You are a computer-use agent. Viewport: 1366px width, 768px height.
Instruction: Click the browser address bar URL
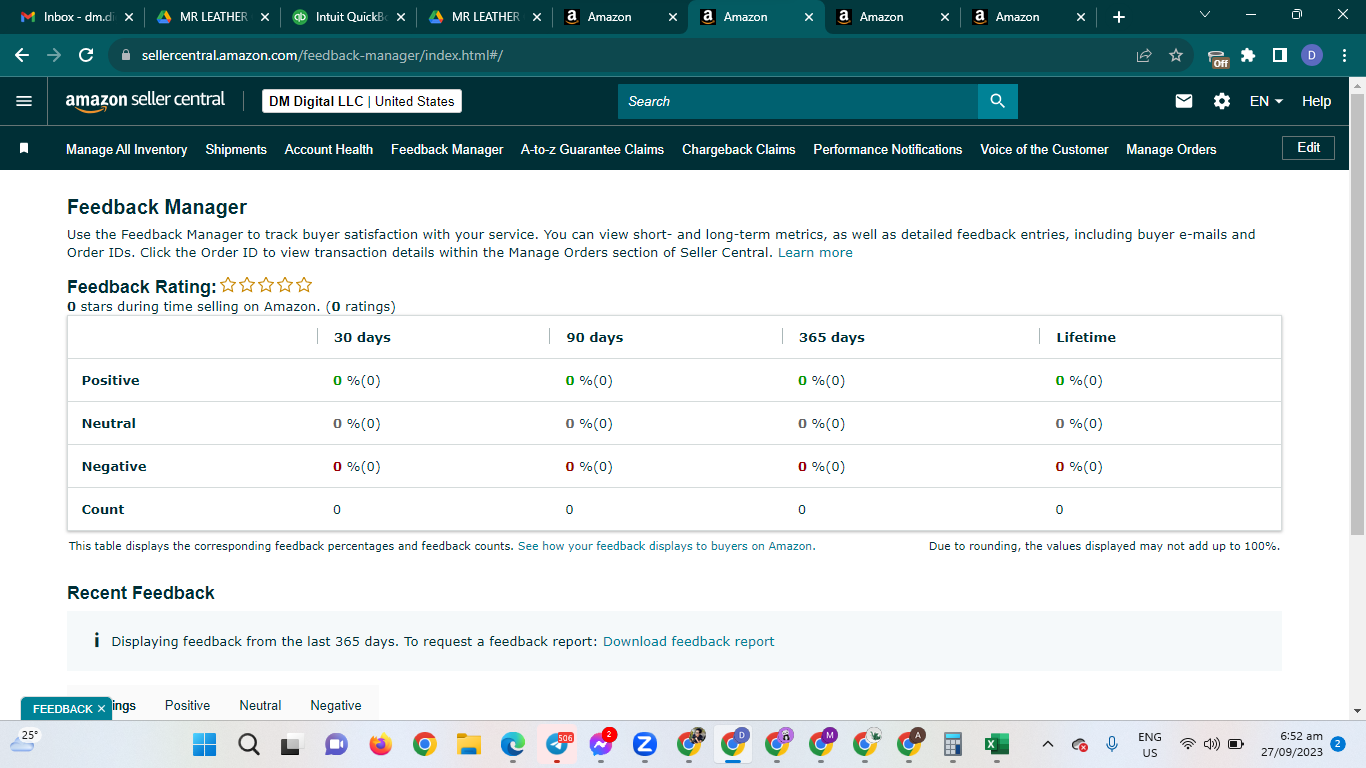tap(322, 55)
